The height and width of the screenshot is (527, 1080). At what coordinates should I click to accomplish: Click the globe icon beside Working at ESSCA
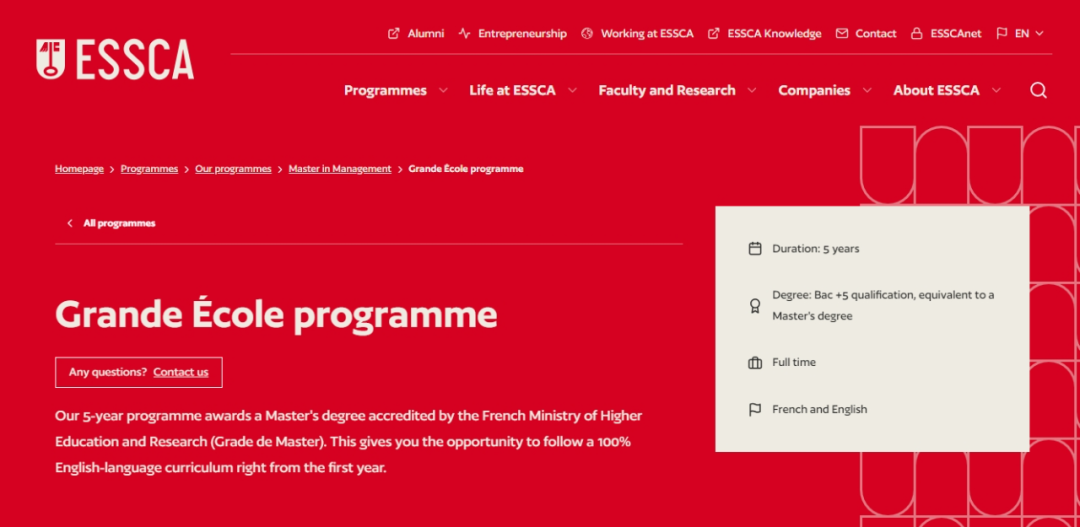click(x=587, y=33)
